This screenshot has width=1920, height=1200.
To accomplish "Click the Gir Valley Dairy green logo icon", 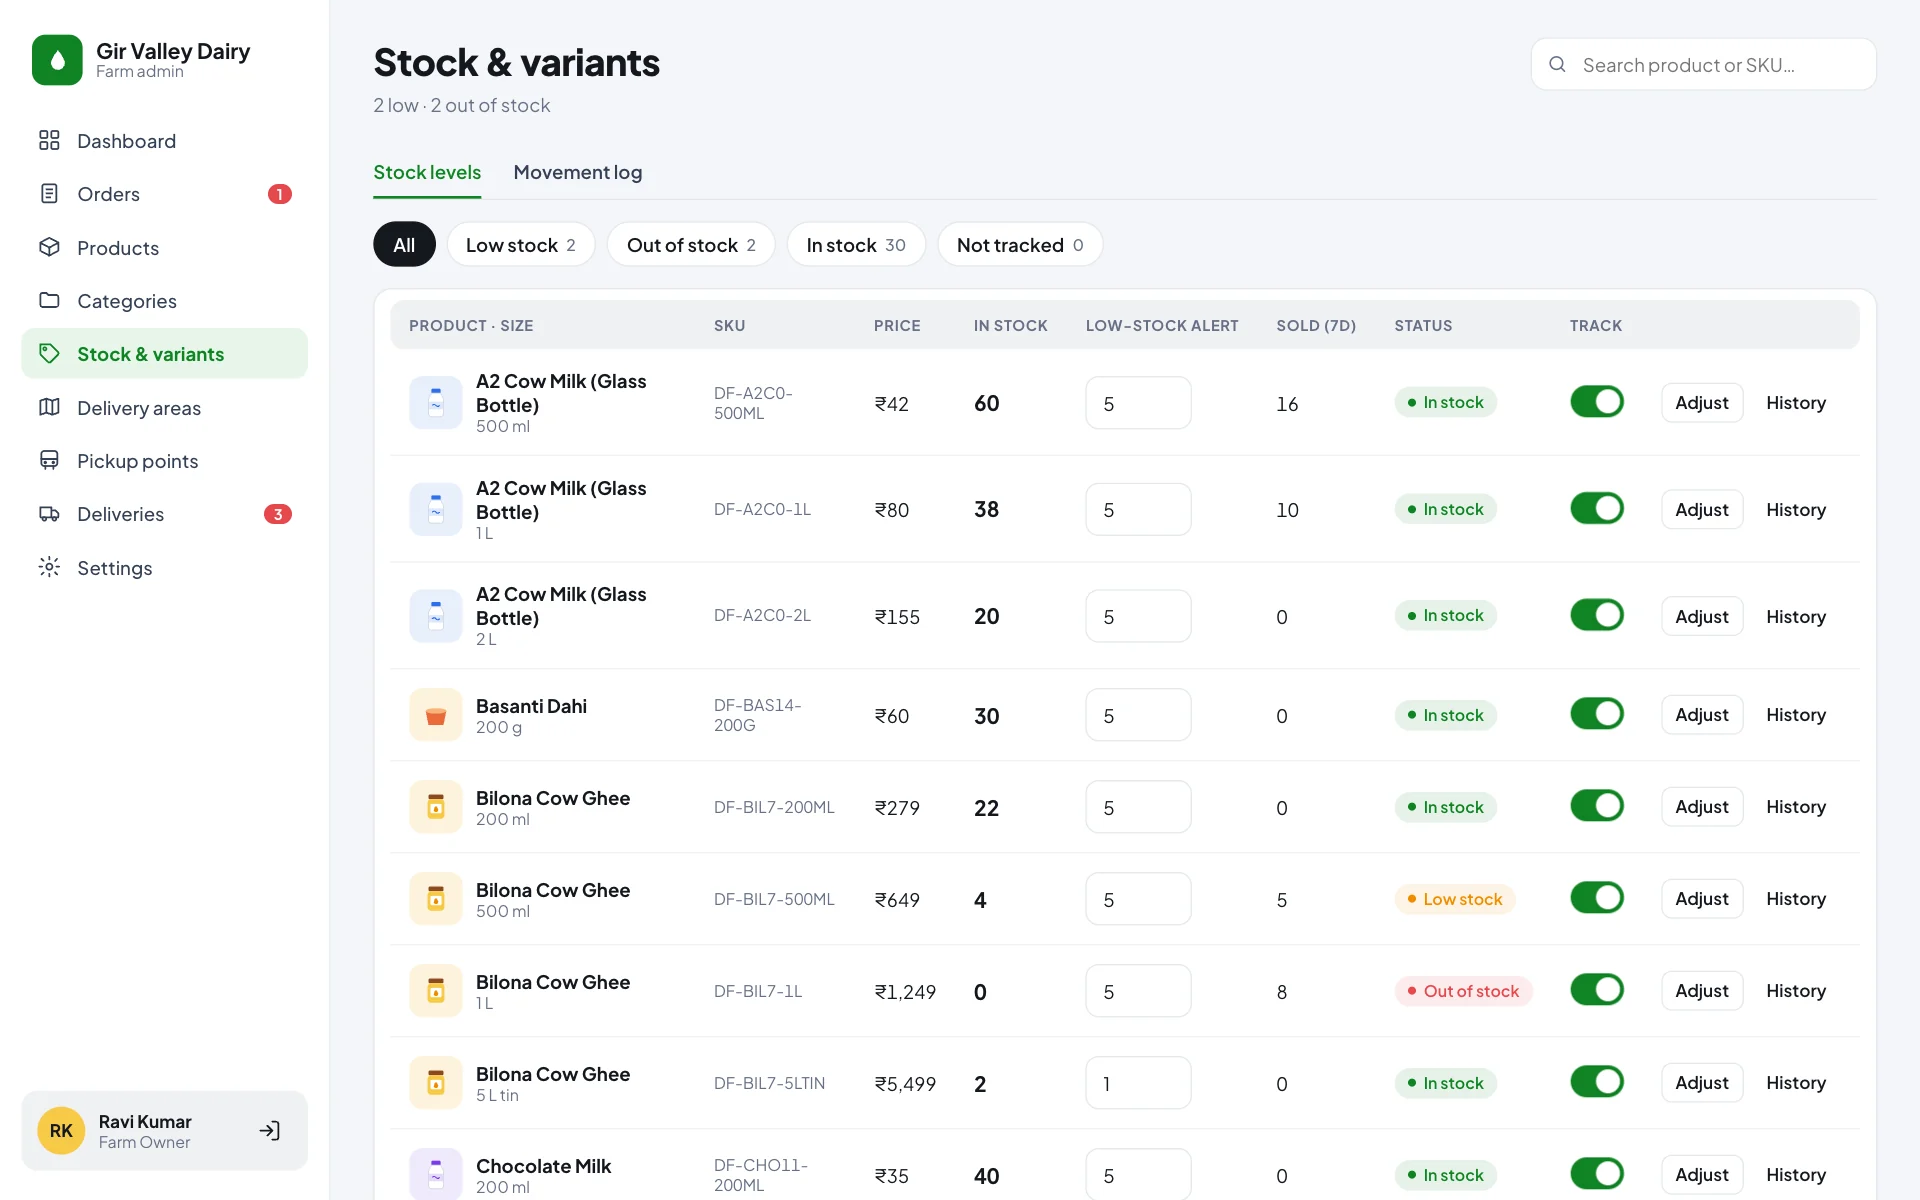I will 57,60.
